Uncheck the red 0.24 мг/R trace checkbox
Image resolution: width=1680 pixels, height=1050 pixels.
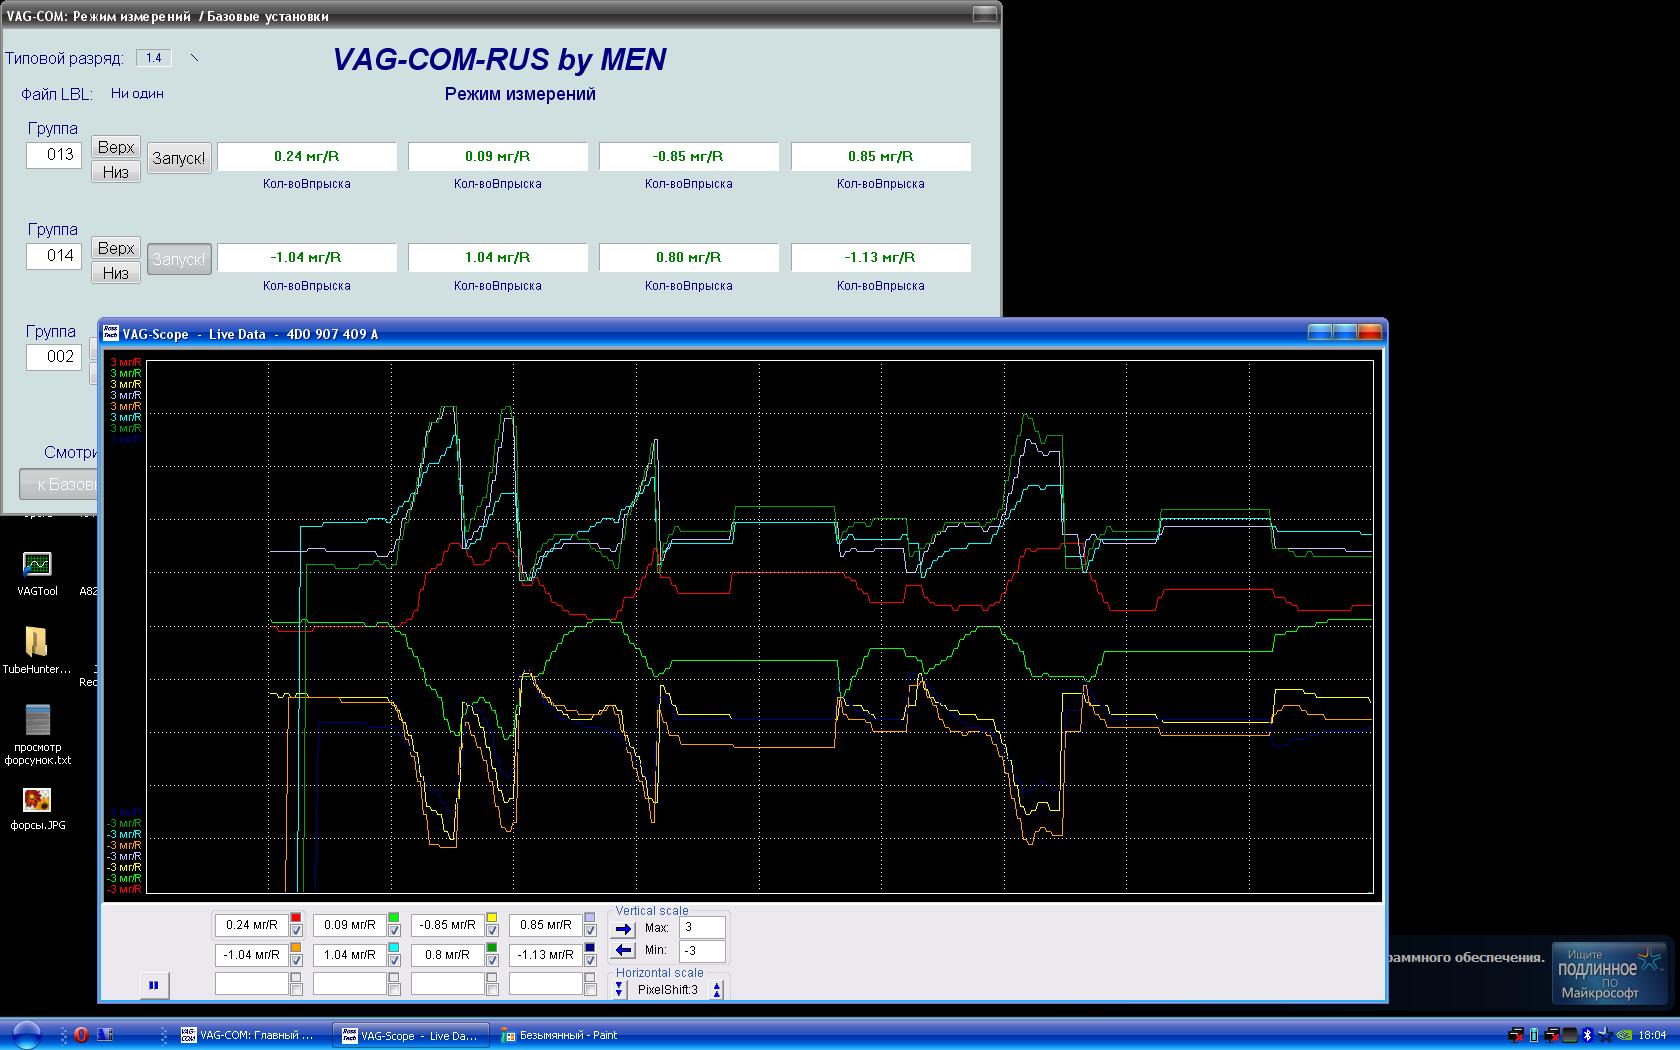click(x=296, y=930)
